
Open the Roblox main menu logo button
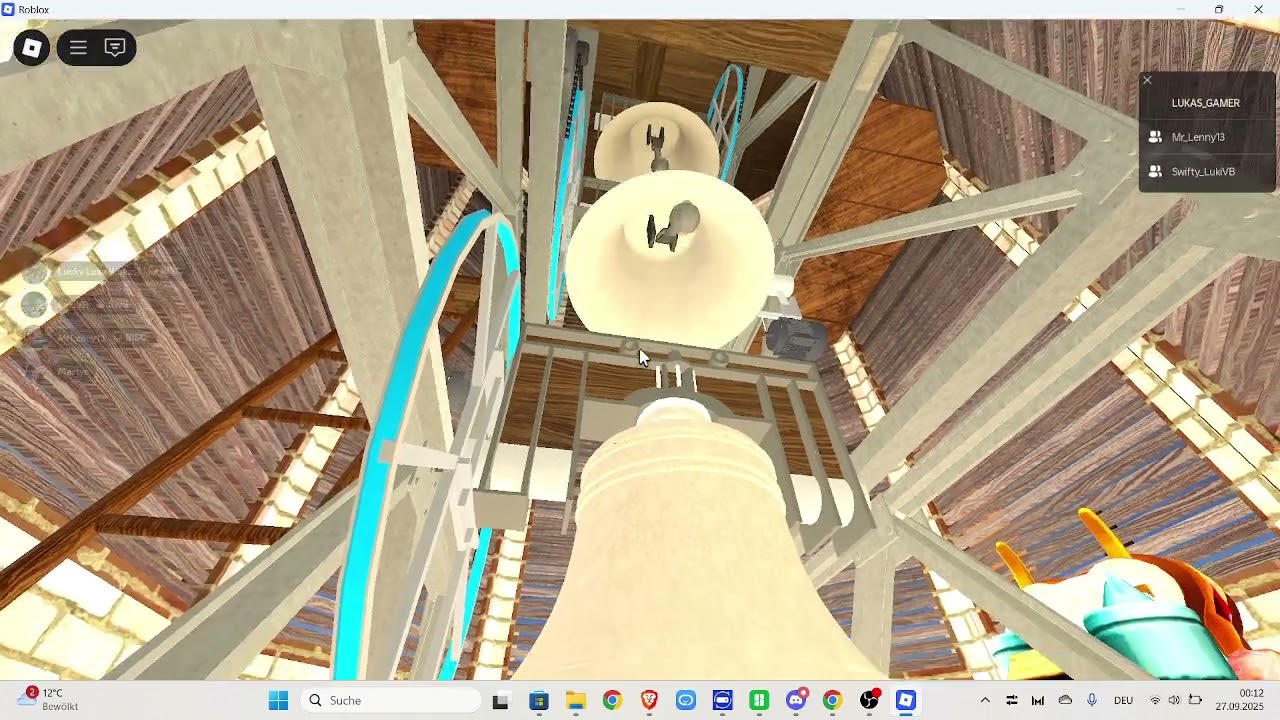coord(31,48)
